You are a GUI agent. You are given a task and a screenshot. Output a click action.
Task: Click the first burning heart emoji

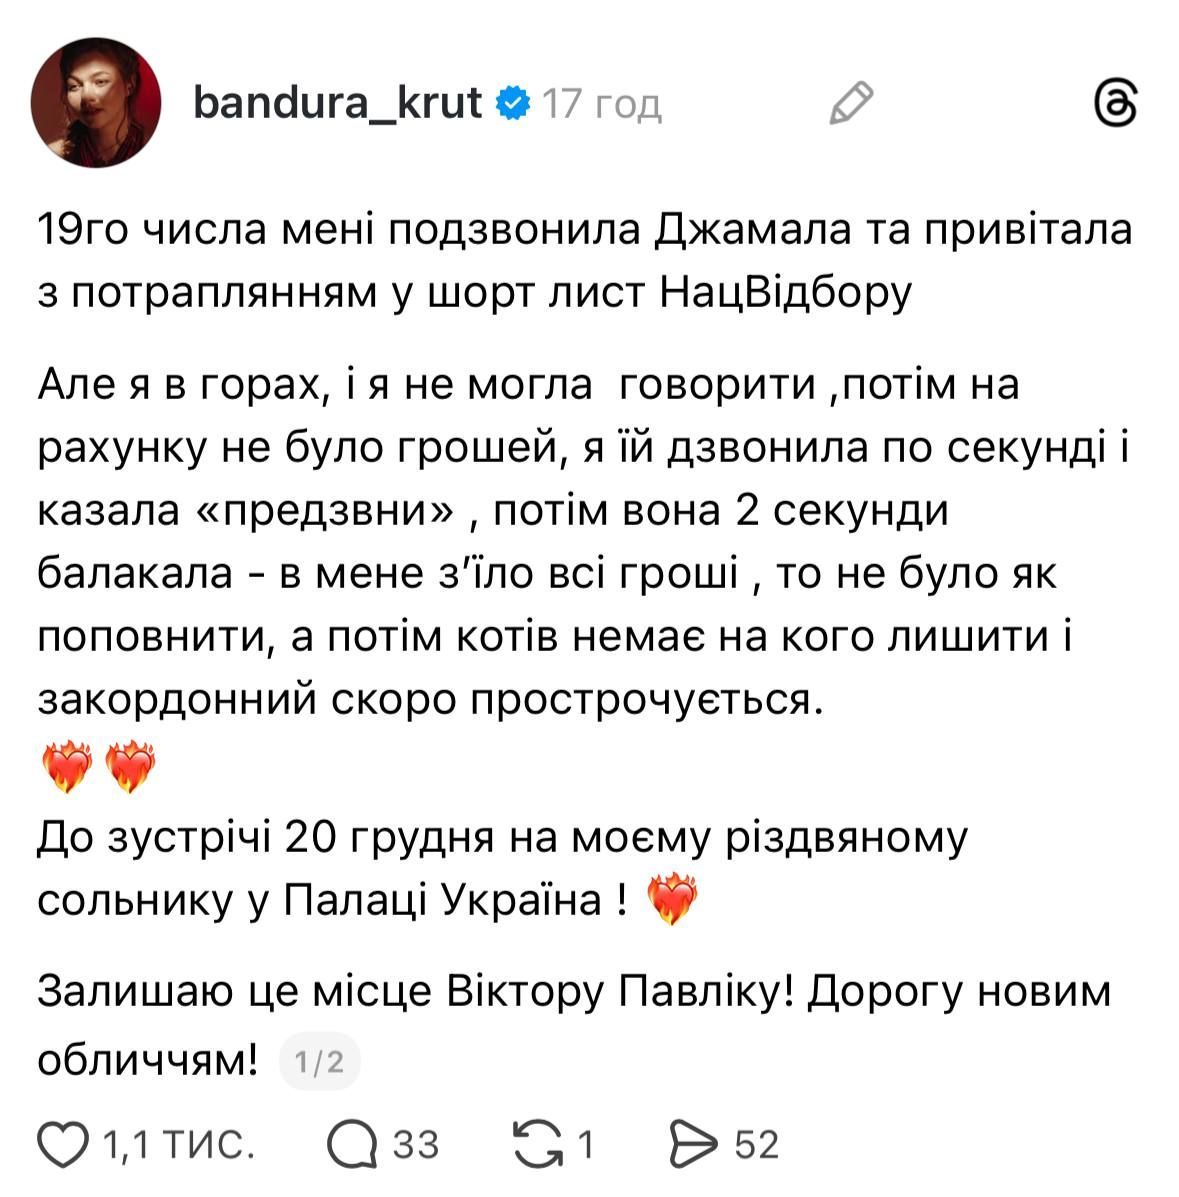(68, 768)
